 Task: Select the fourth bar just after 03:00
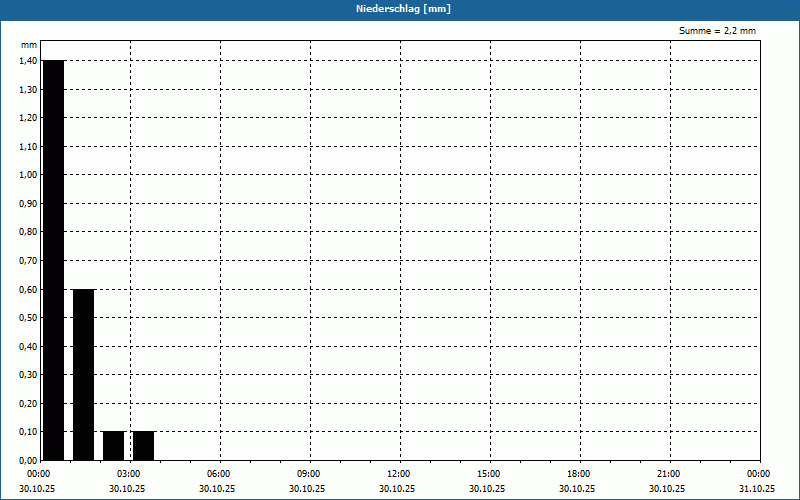[x=143, y=446]
